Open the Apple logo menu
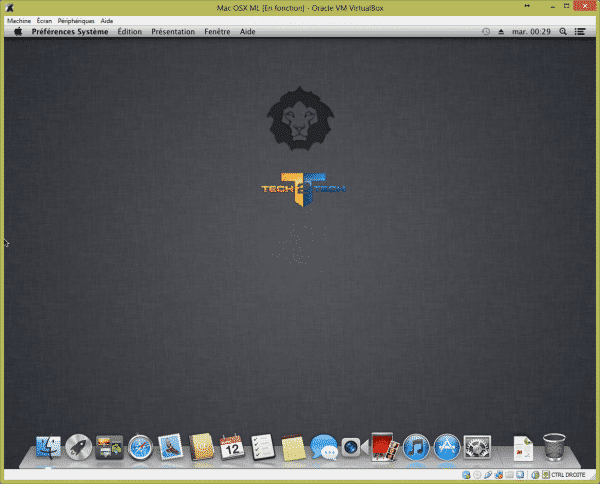The height and width of the screenshot is (484, 600). point(18,31)
